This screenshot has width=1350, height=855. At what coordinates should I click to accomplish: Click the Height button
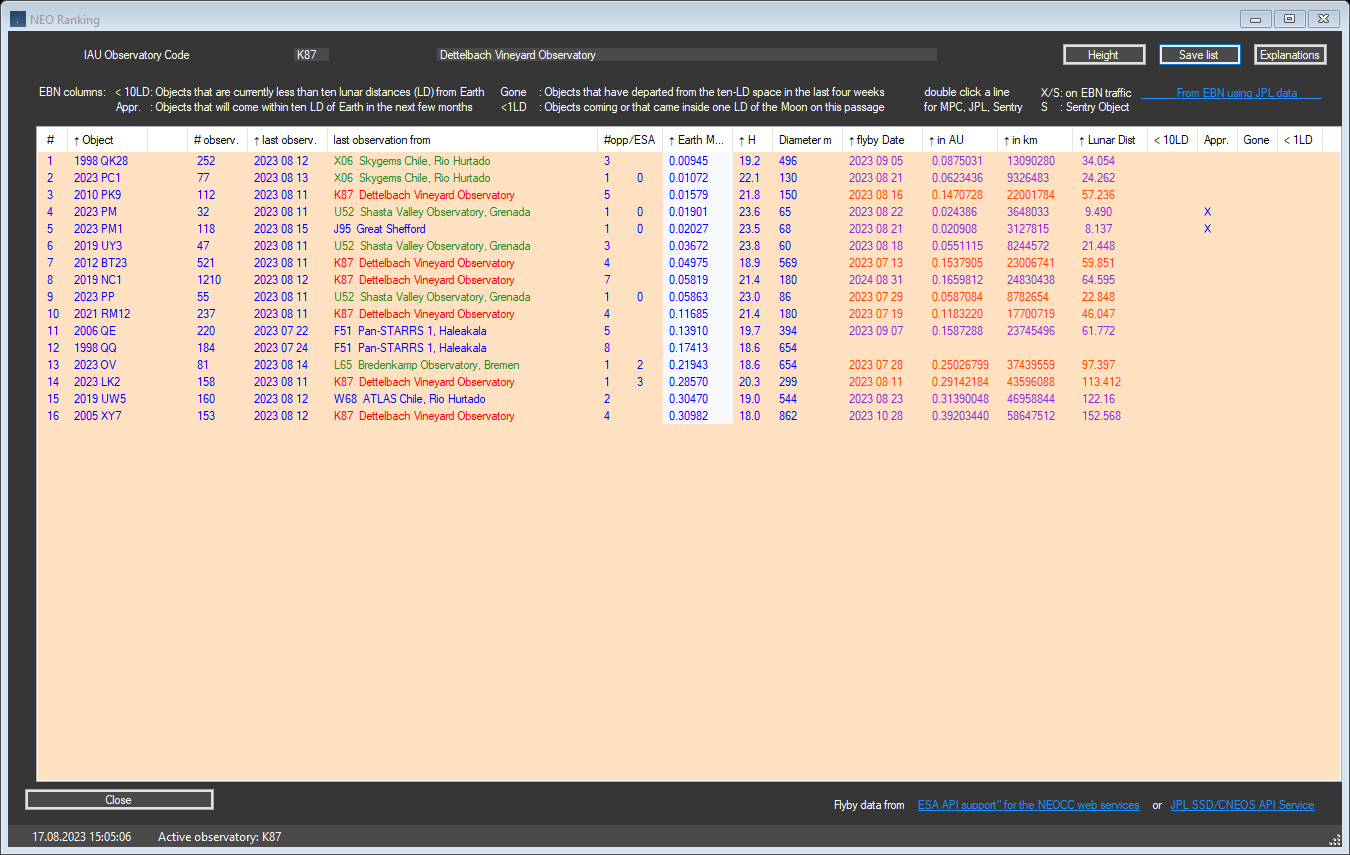1103,55
